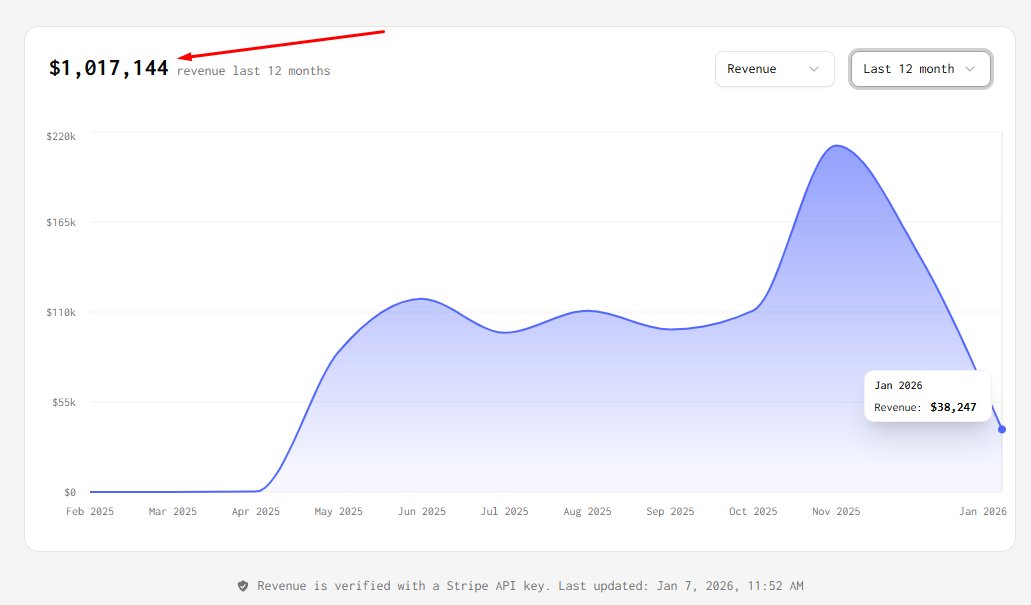This screenshot has height=605, width=1031.
Task: Click the Jul 2025 axis label
Action: [x=504, y=511]
